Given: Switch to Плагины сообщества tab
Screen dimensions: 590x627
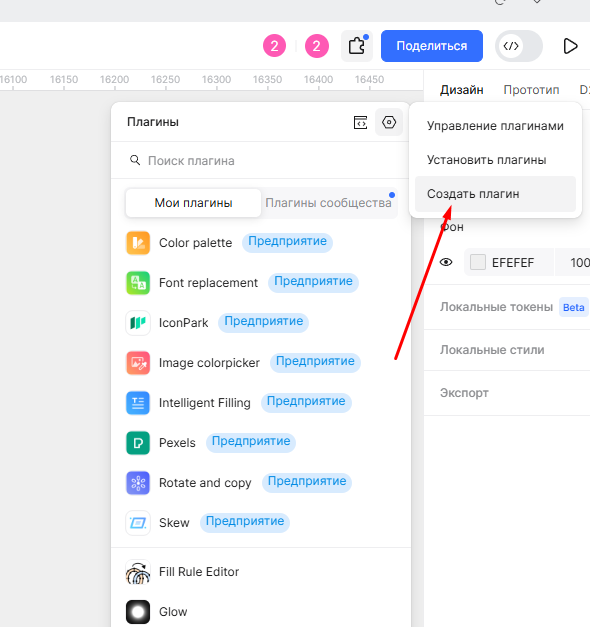Looking at the screenshot, I should pos(328,203).
